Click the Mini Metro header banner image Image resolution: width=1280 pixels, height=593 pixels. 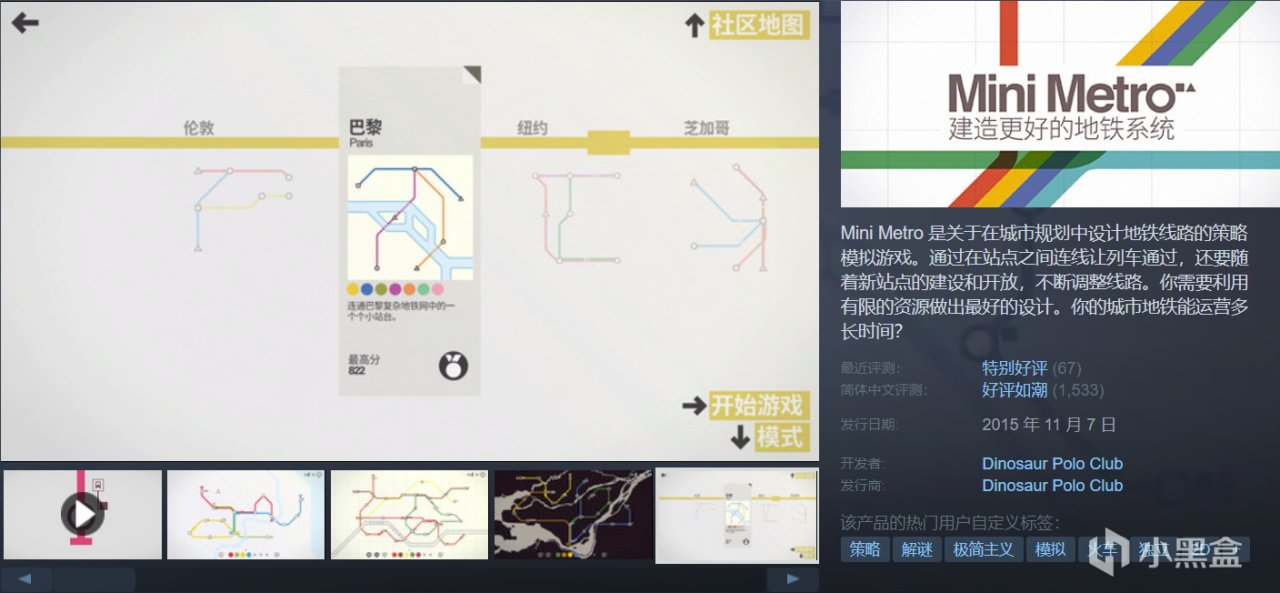[1060, 104]
